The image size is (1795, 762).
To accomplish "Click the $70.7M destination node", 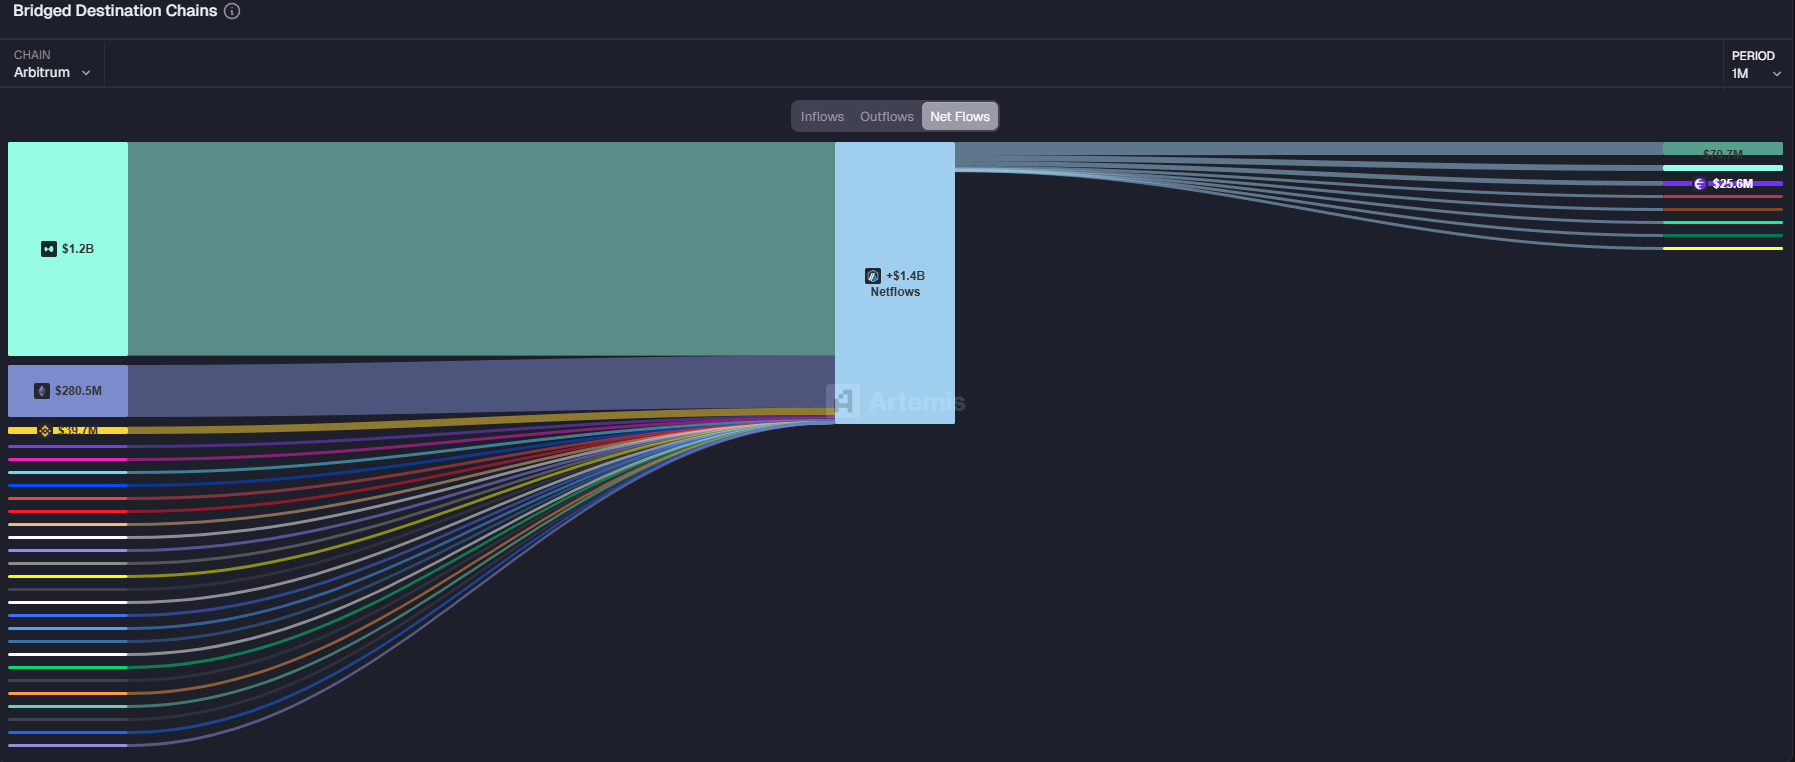I will click(x=1722, y=149).
